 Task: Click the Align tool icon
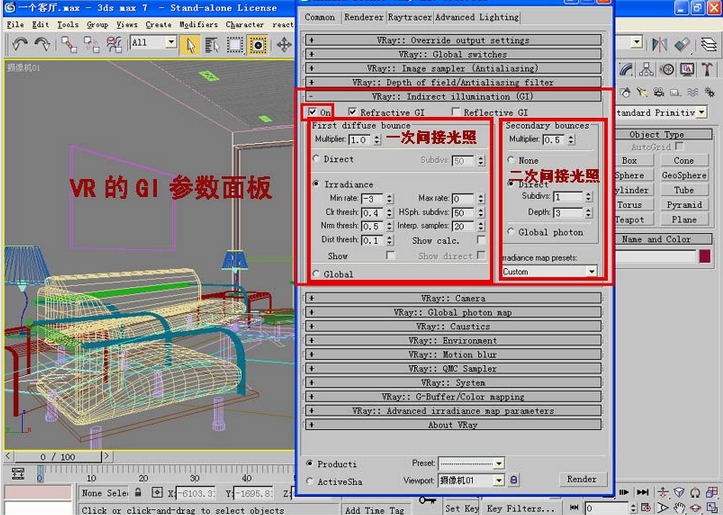(682, 44)
